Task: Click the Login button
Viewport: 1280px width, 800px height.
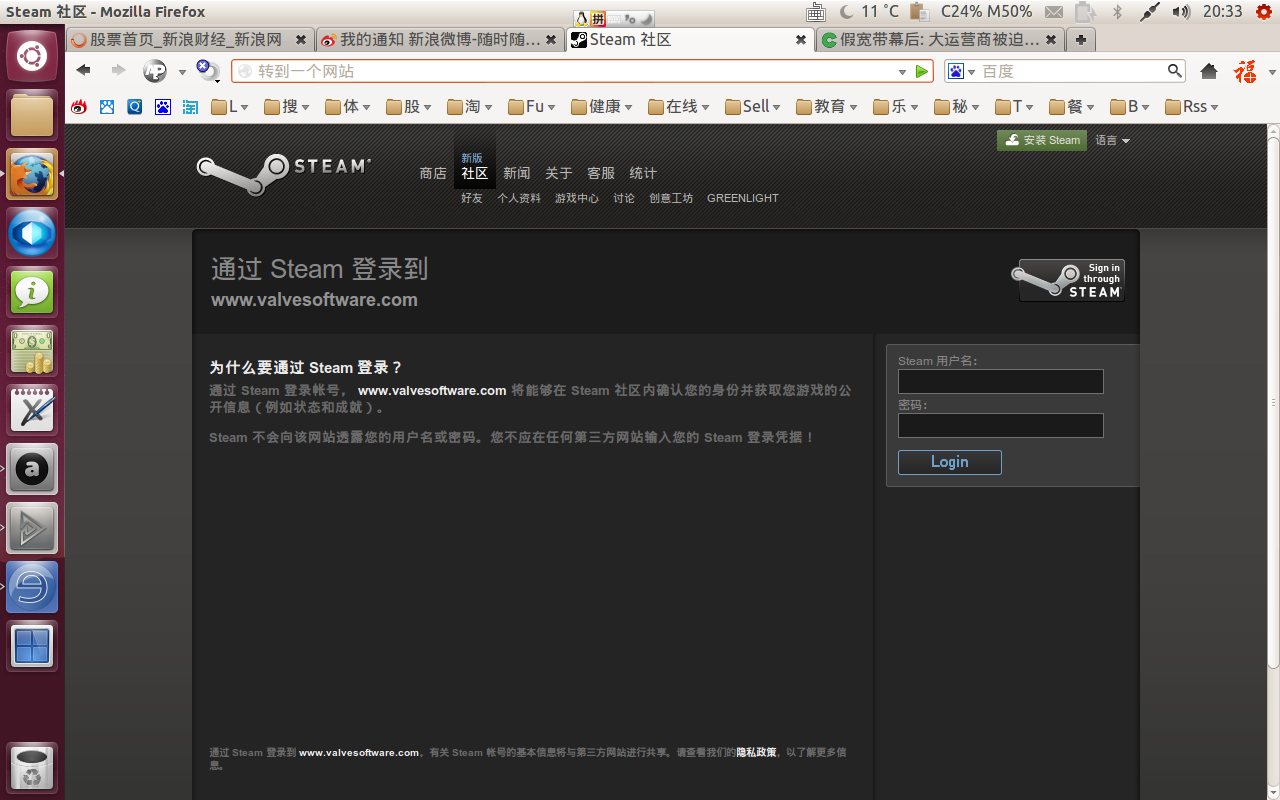Action: tap(950, 462)
